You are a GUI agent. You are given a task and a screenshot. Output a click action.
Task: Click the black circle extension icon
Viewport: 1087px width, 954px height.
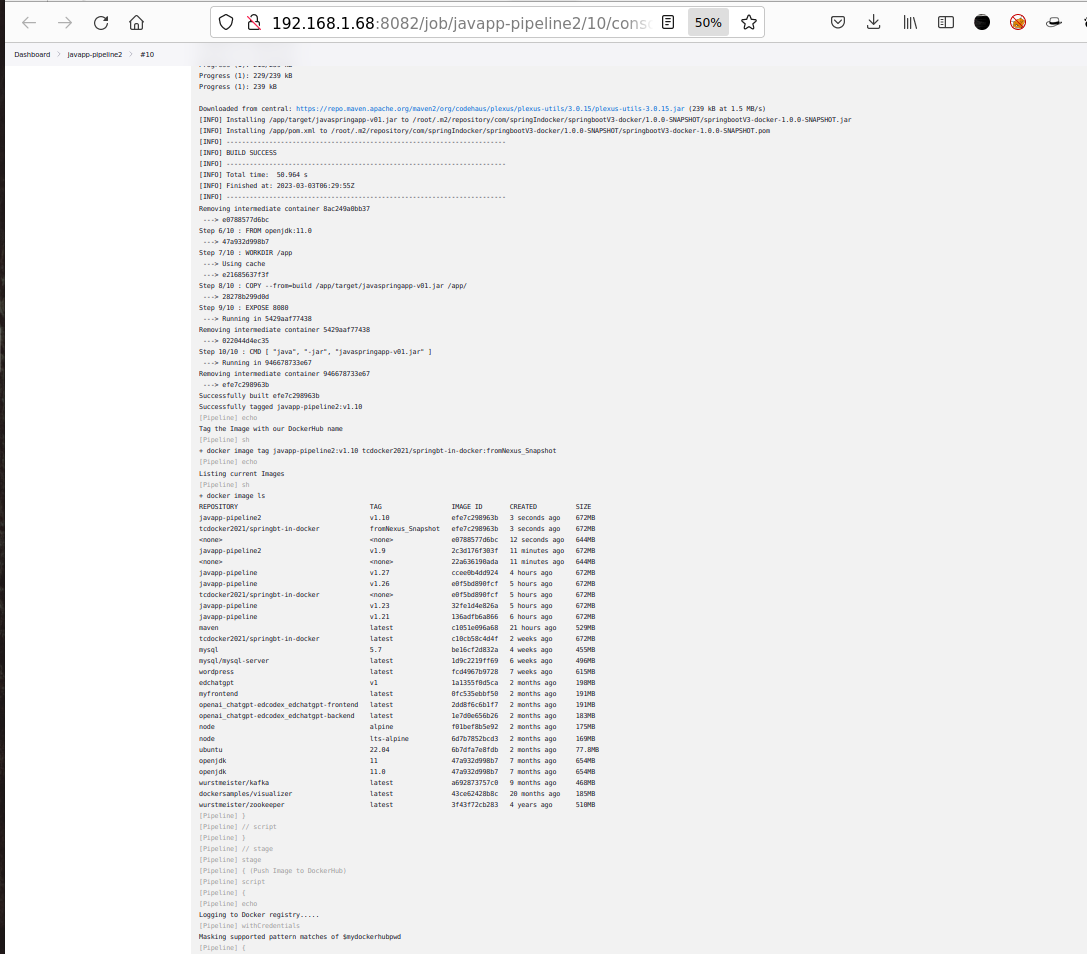click(x=982, y=23)
